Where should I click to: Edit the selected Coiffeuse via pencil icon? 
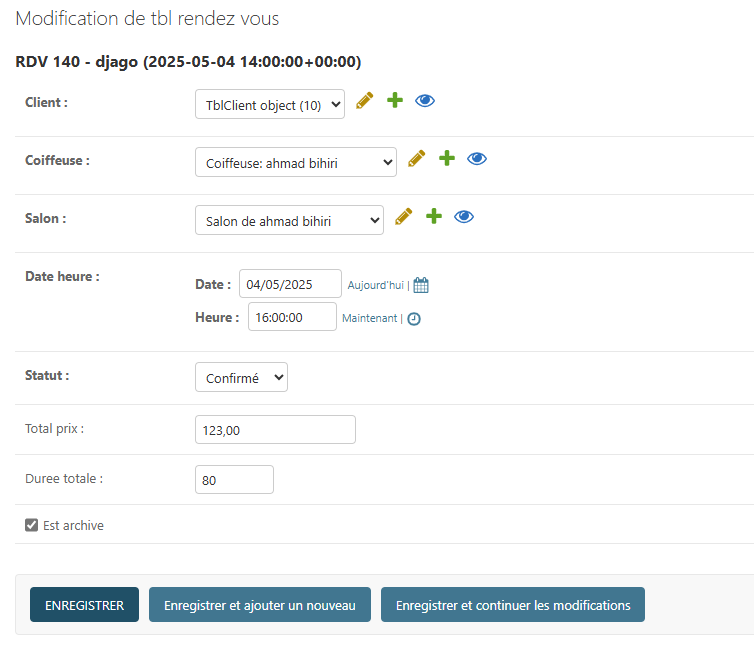pos(416,159)
